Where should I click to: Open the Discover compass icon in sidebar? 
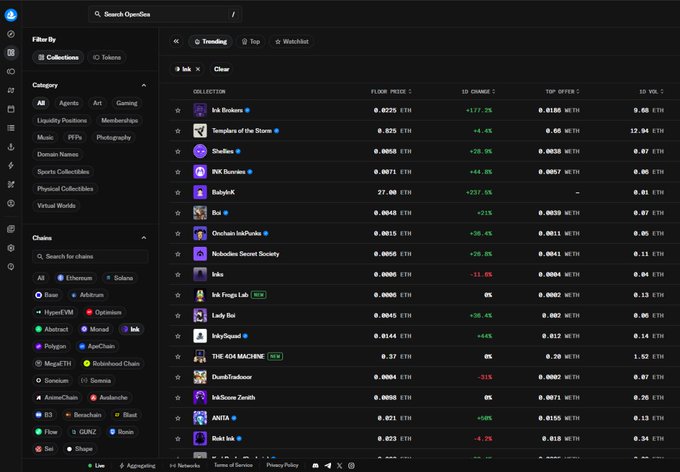pyautogui.click(x=11, y=34)
